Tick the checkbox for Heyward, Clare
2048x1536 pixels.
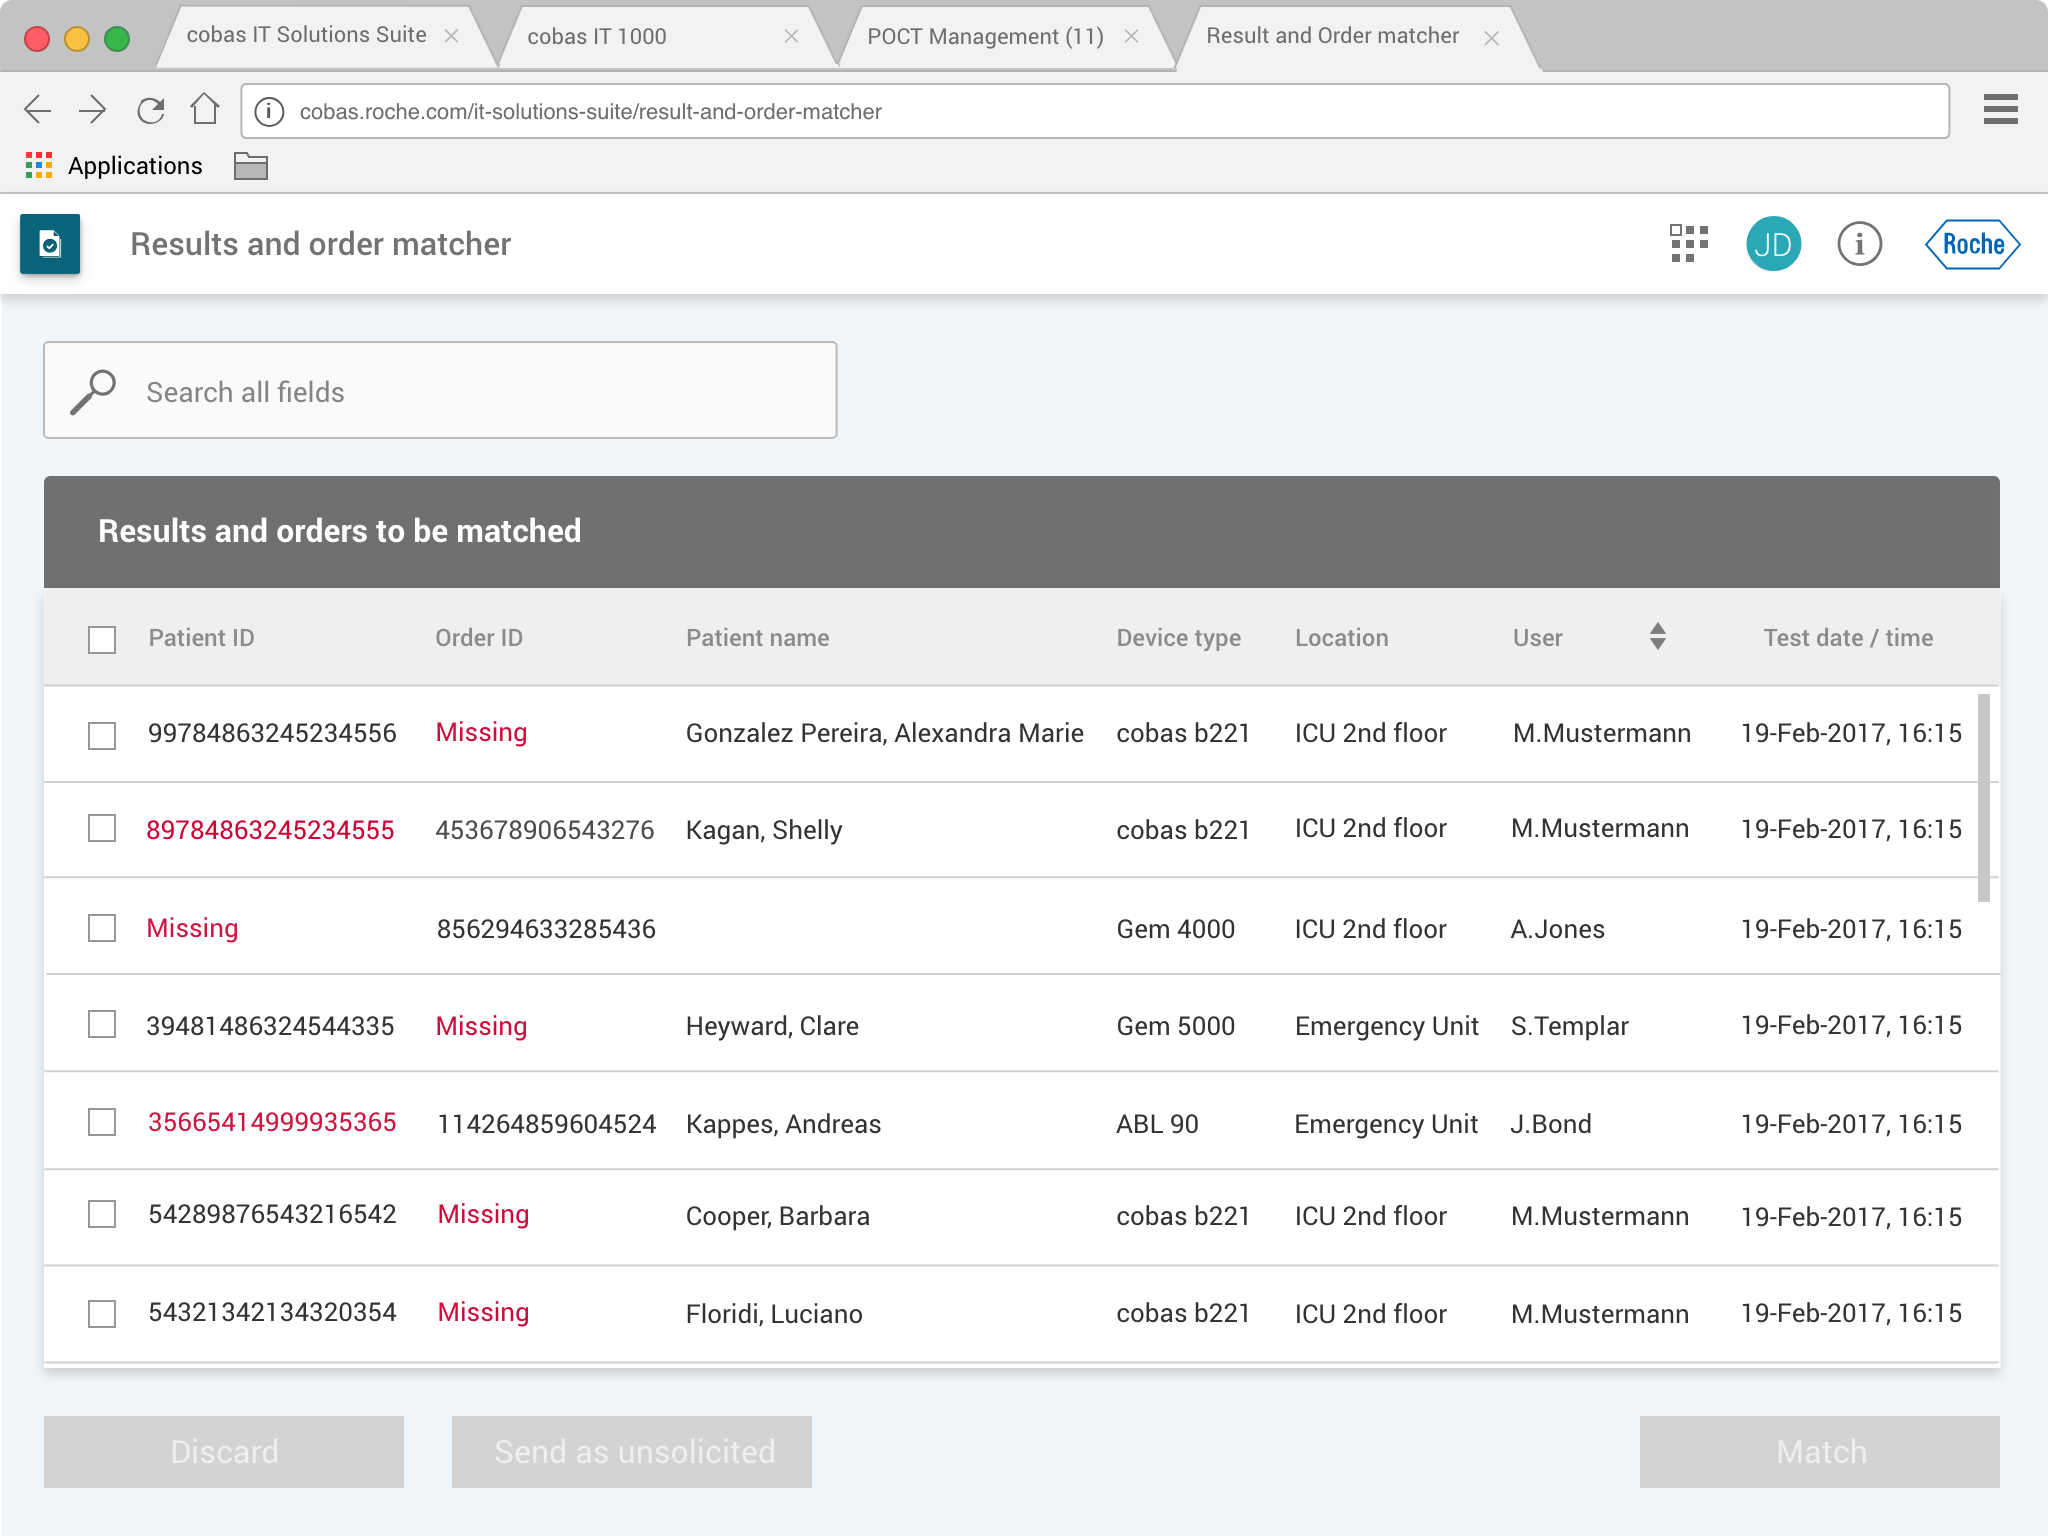pos(102,1025)
